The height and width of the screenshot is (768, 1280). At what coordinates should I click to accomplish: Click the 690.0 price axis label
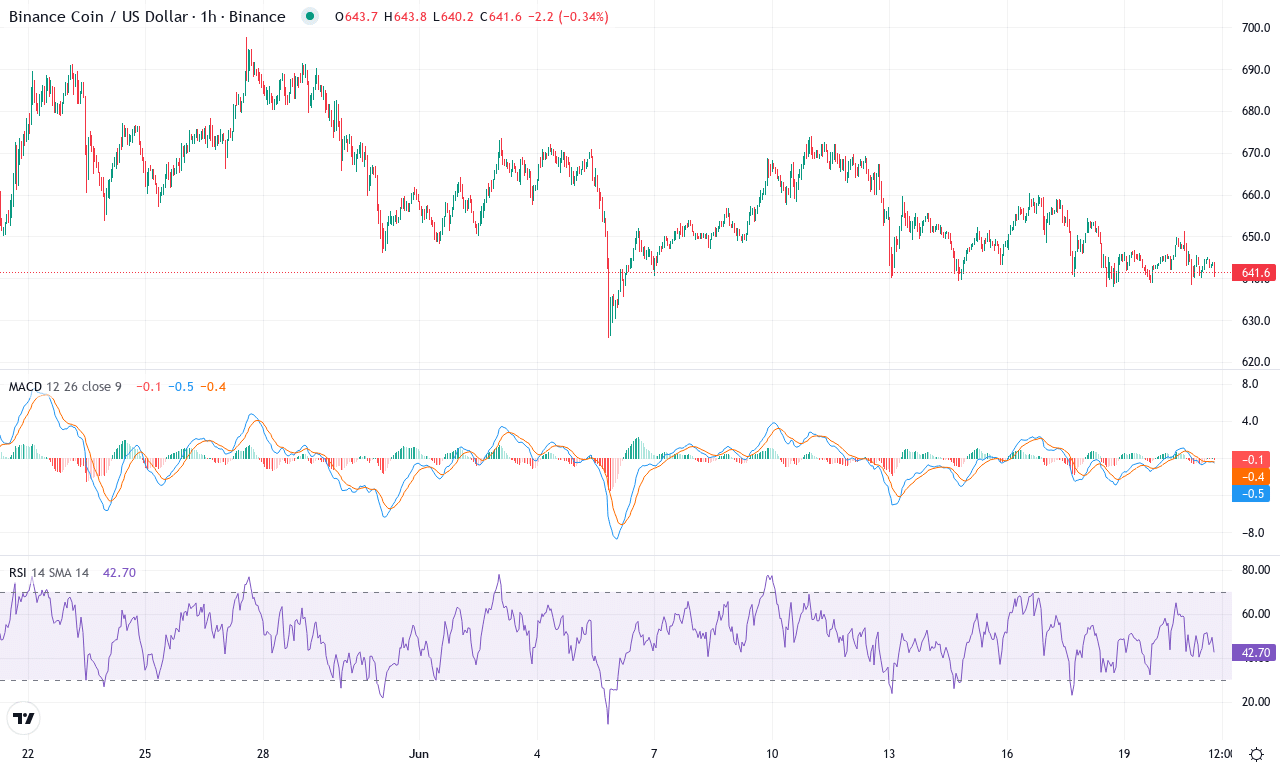click(x=1256, y=70)
